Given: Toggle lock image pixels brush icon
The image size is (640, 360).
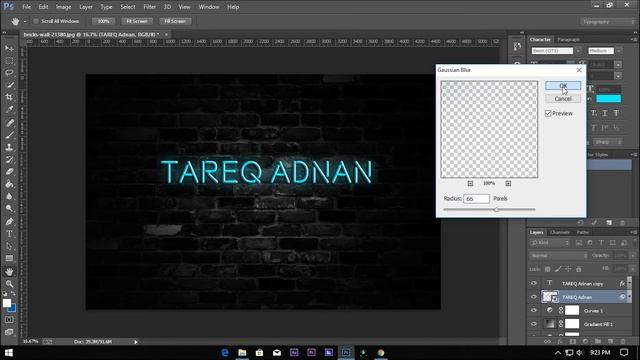Looking at the screenshot, I should (x=558, y=269).
